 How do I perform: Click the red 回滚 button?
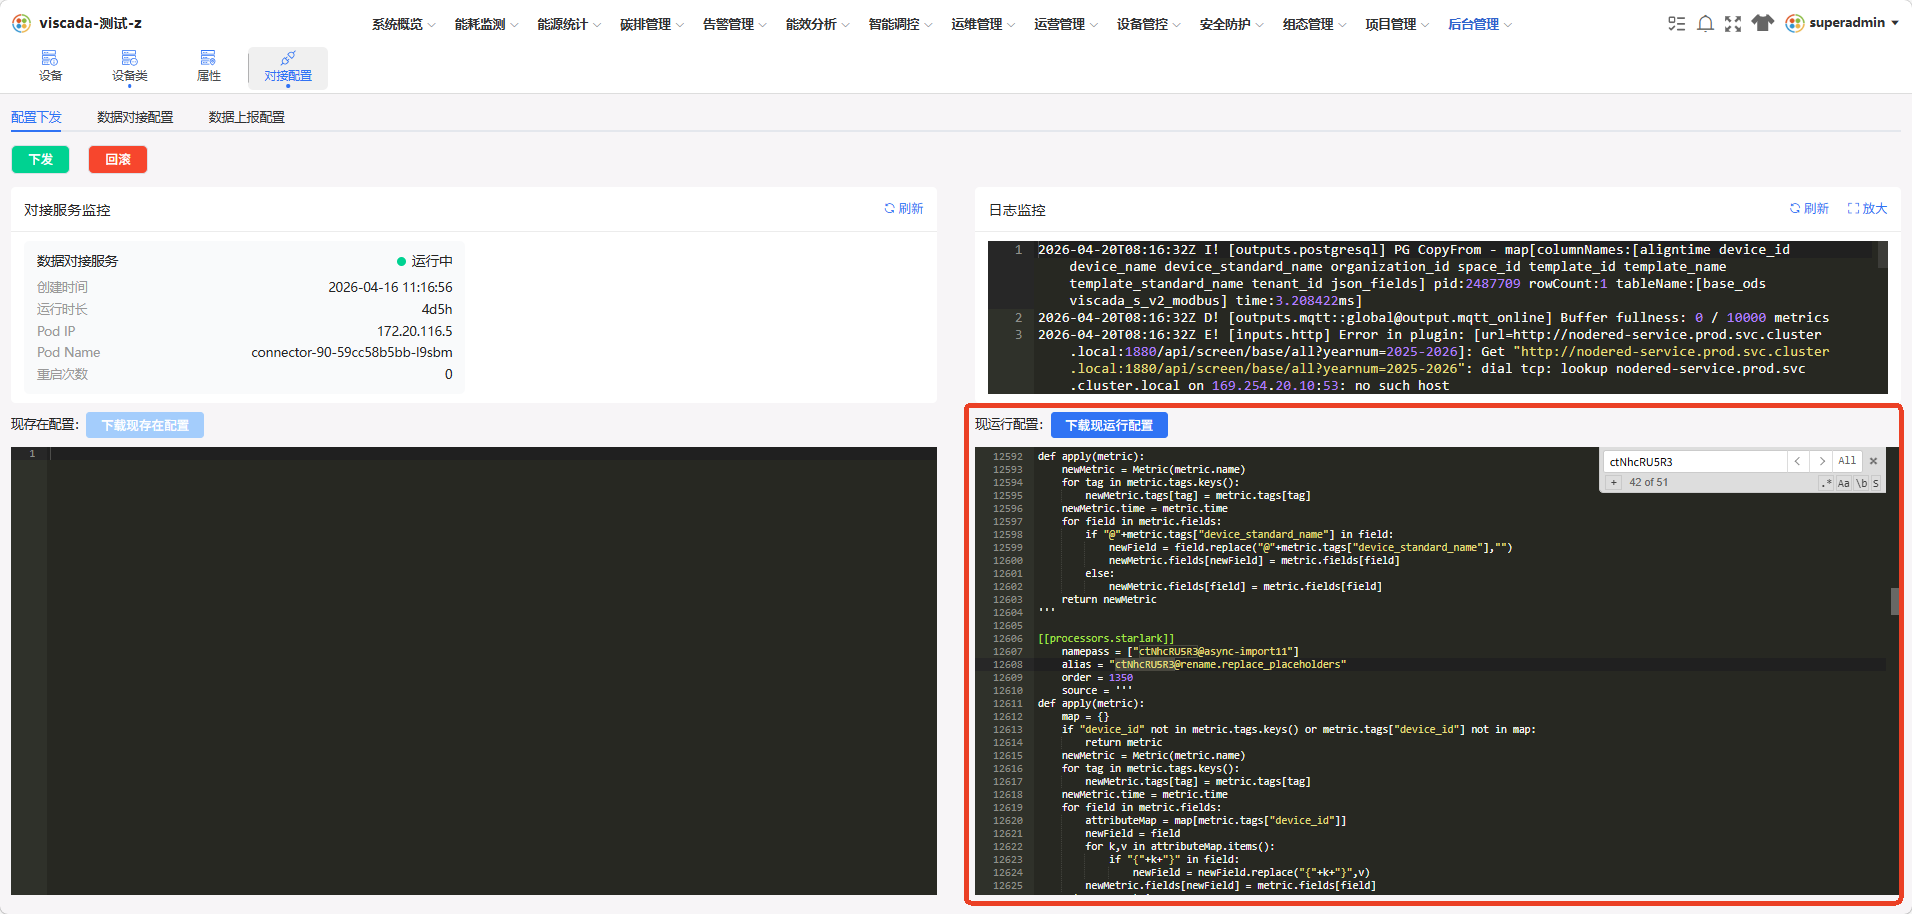click(118, 159)
